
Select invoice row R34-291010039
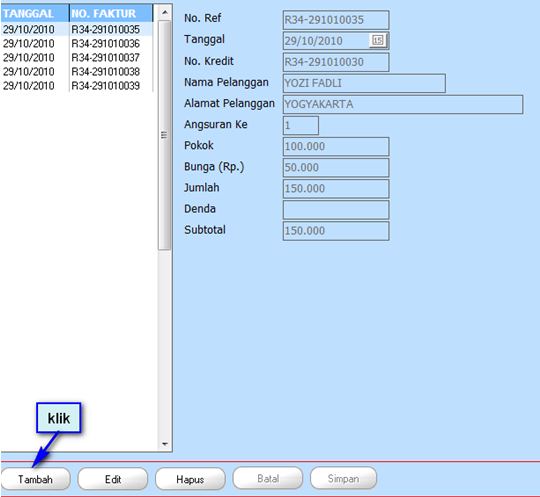pos(76,86)
